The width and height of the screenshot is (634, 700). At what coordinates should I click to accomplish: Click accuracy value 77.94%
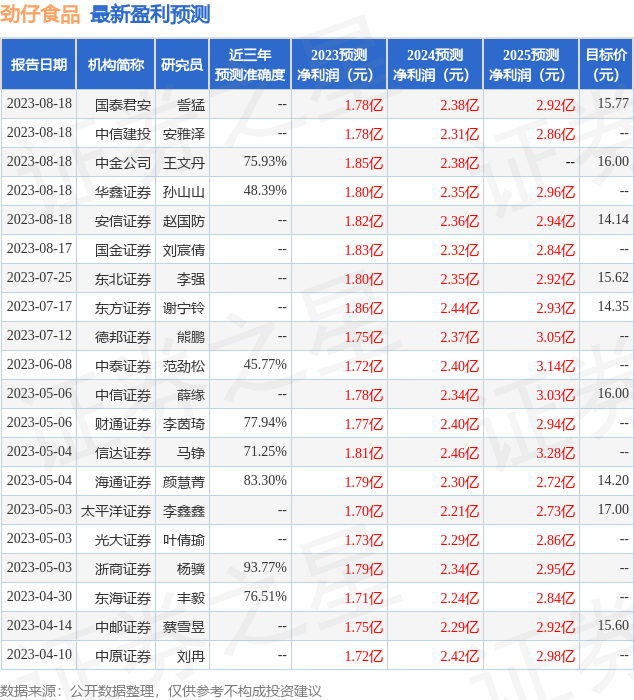click(x=265, y=422)
